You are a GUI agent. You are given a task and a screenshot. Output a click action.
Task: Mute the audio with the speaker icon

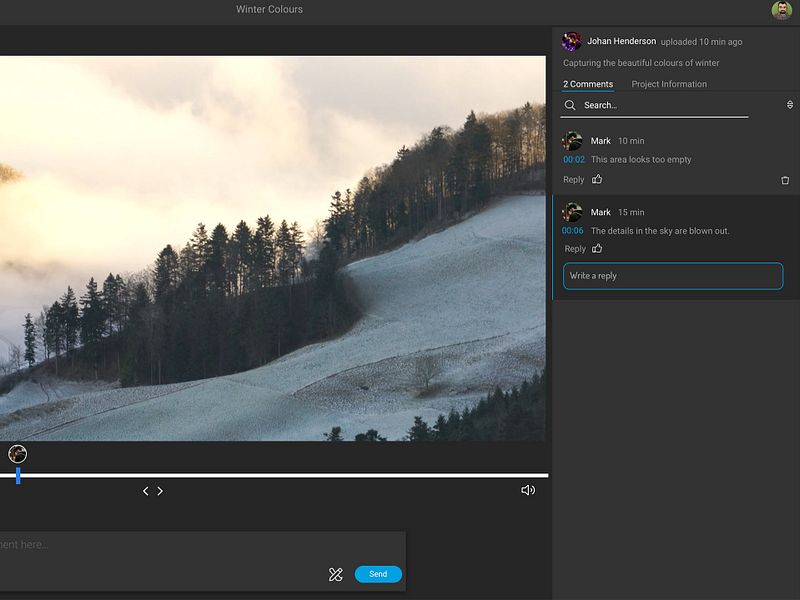[528, 490]
